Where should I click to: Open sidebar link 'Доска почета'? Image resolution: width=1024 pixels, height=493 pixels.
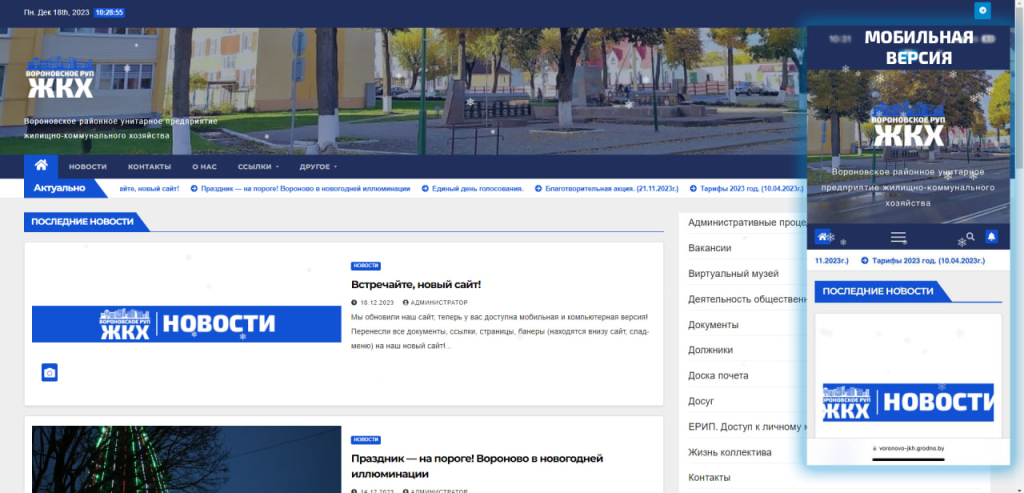[x=718, y=375]
